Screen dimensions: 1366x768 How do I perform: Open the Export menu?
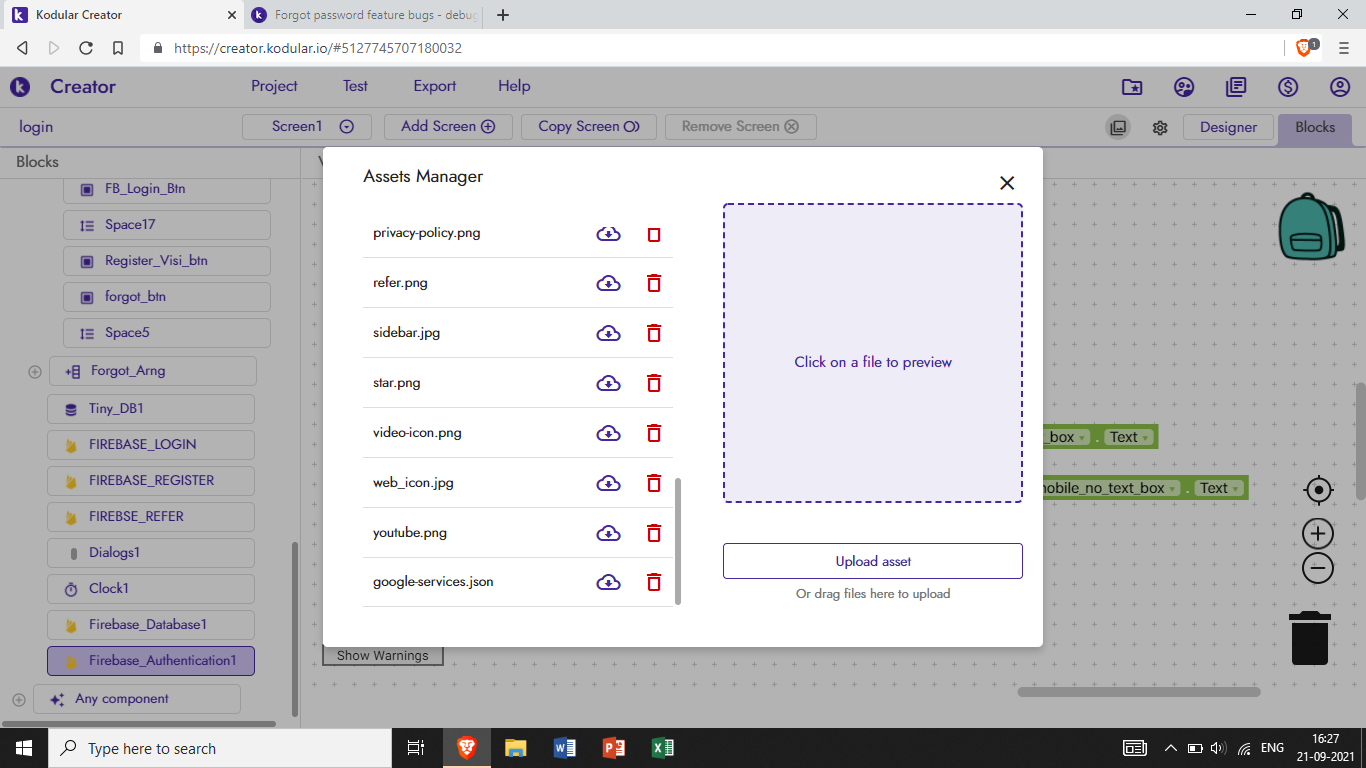click(x=435, y=86)
